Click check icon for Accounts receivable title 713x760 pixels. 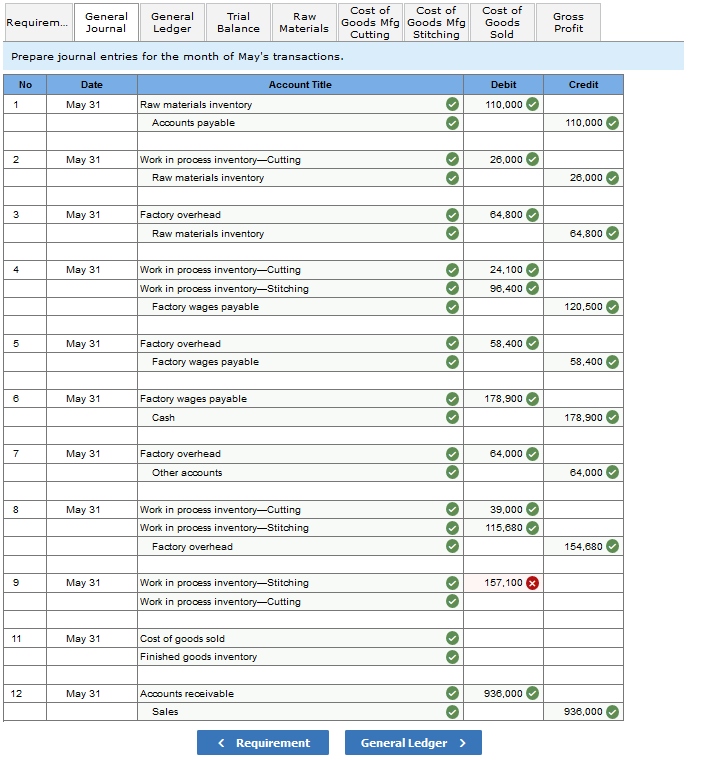pyautogui.click(x=452, y=694)
